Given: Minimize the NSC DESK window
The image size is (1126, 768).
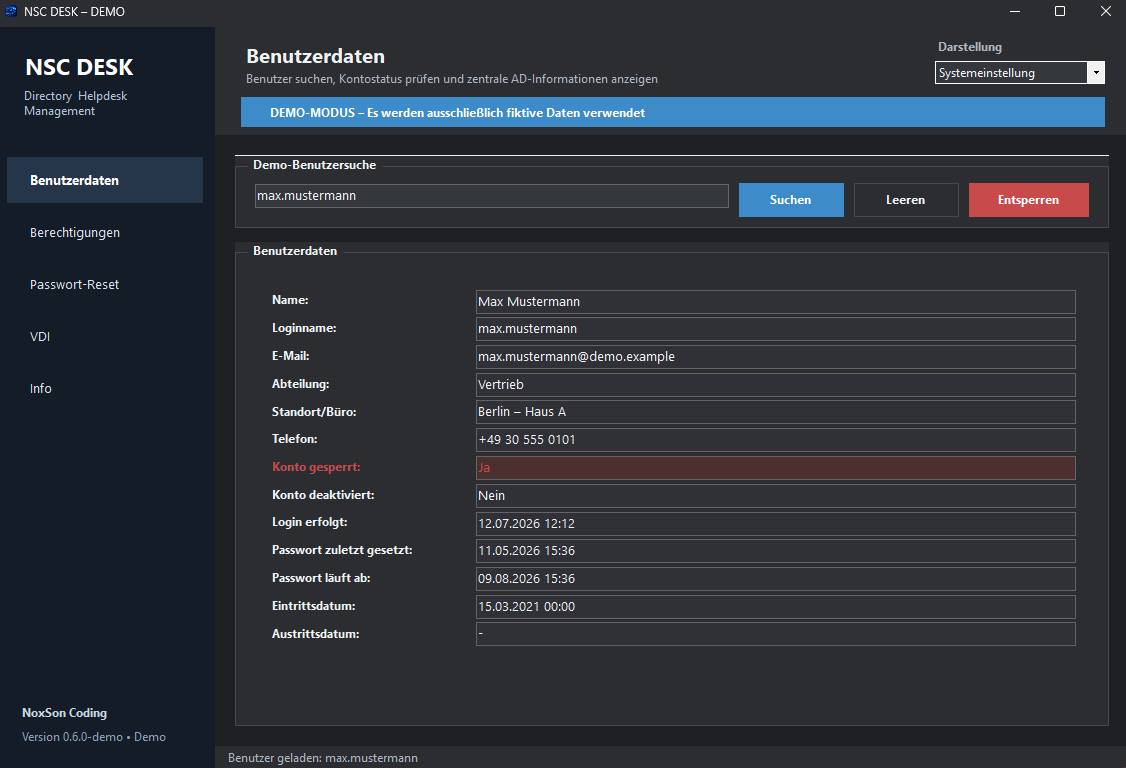Looking at the screenshot, I should (x=1015, y=11).
